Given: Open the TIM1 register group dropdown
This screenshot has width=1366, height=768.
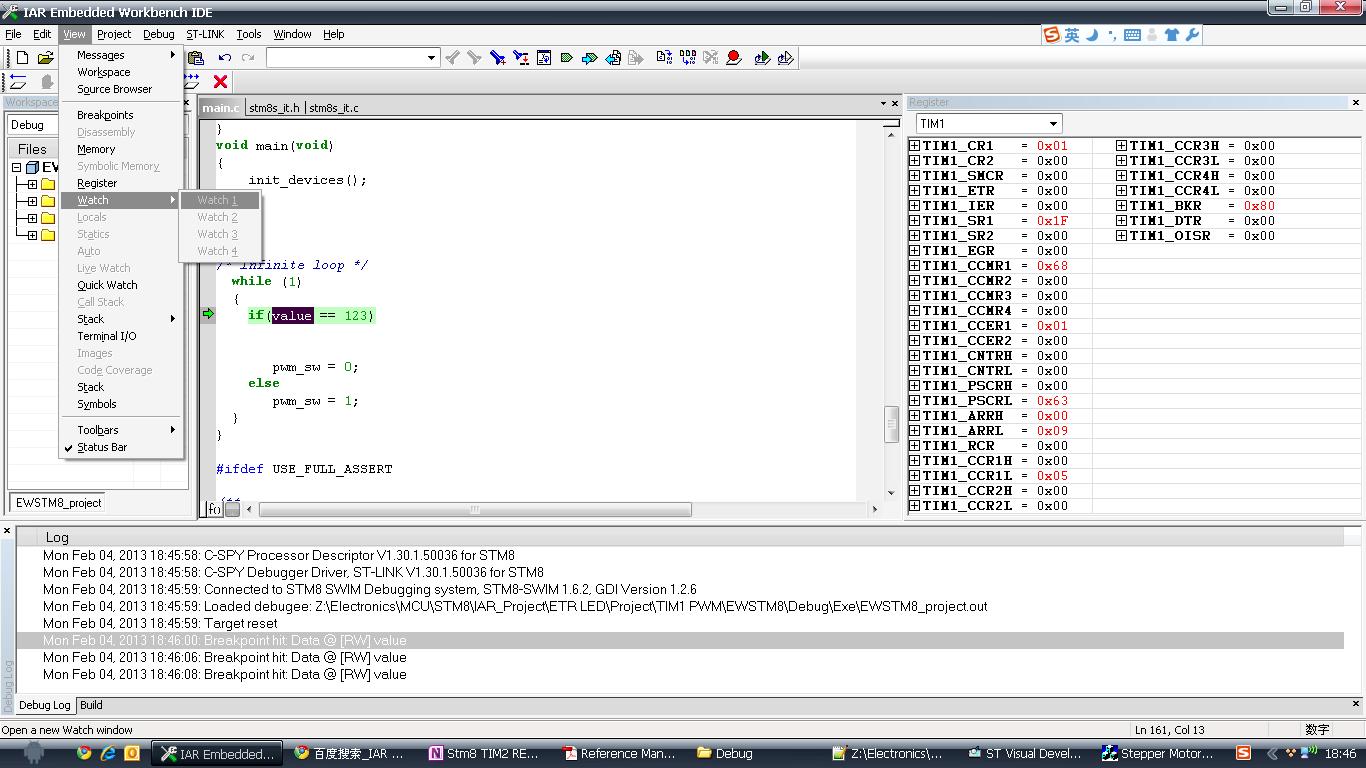Looking at the screenshot, I should (x=1053, y=124).
